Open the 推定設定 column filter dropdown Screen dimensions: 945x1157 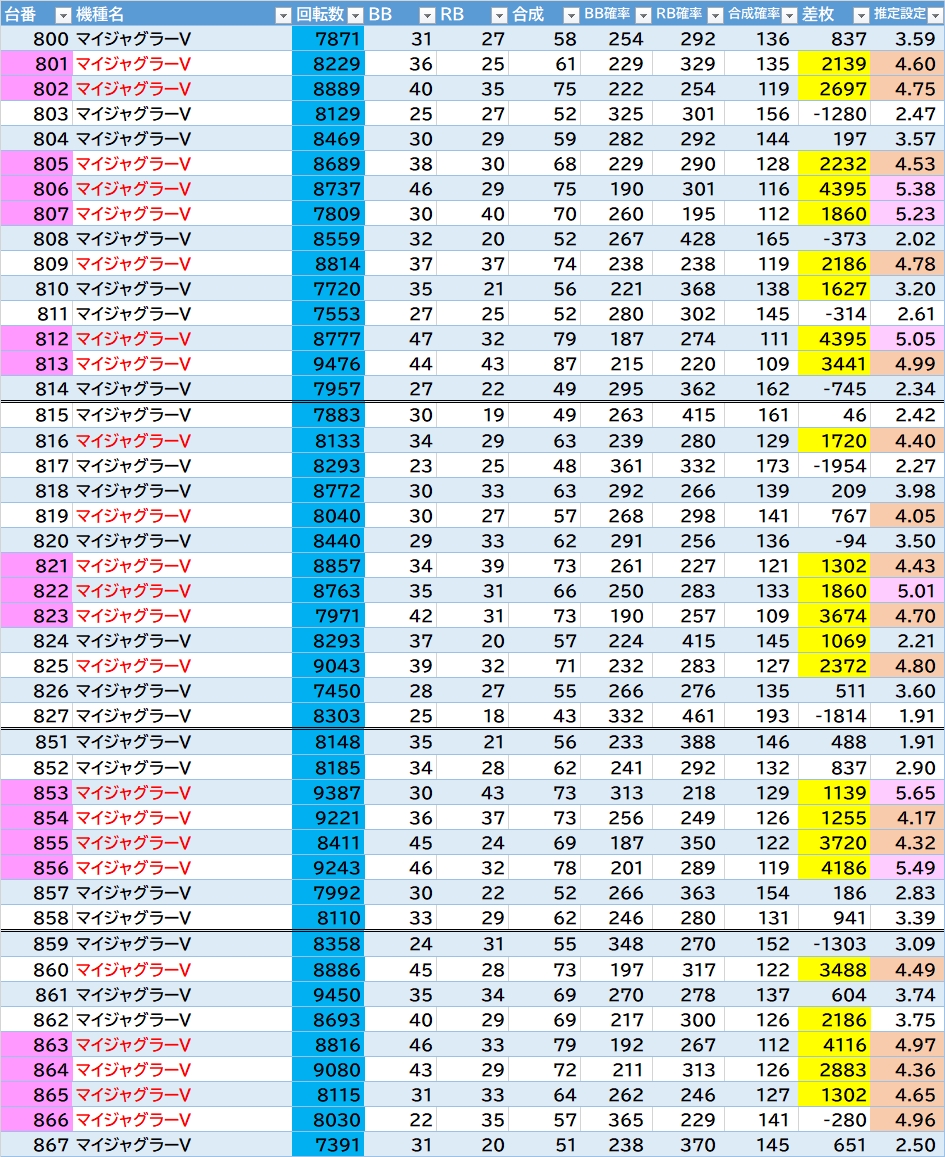(933, 15)
